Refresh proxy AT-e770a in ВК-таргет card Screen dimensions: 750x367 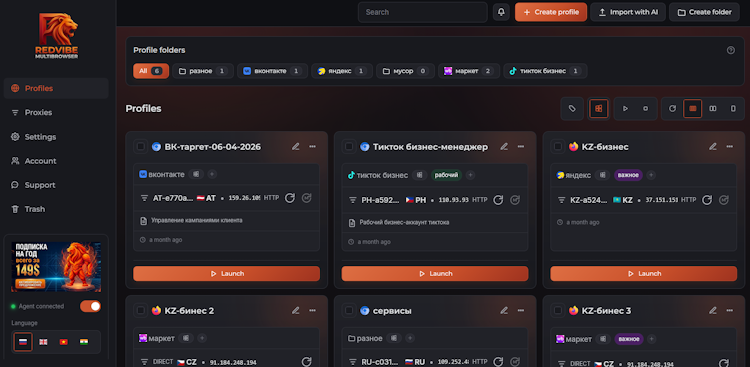click(289, 199)
